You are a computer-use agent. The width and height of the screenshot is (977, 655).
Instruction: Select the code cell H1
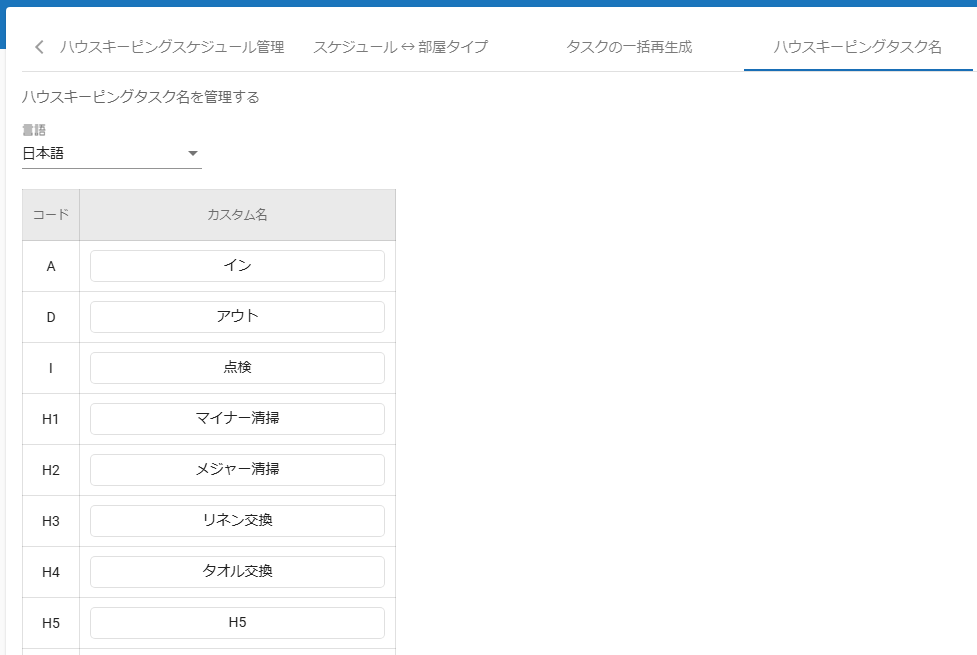[51, 419]
